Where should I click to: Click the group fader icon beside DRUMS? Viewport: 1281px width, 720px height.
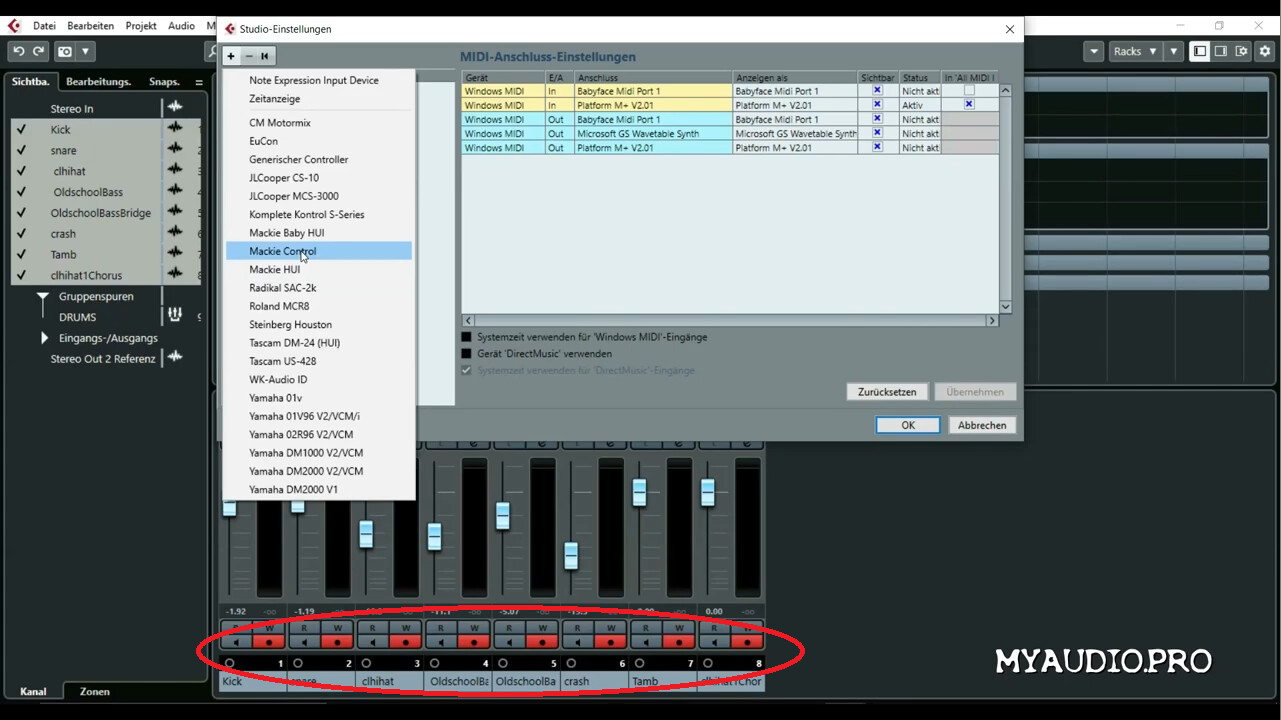click(x=175, y=316)
